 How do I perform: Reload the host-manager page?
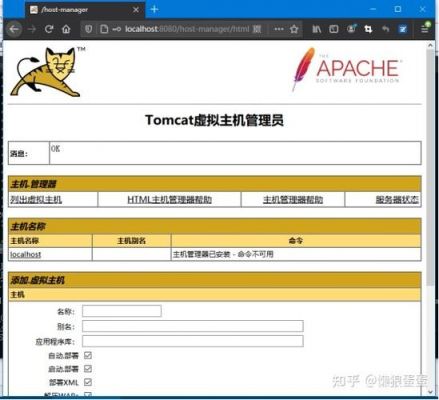tap(49, 29)
